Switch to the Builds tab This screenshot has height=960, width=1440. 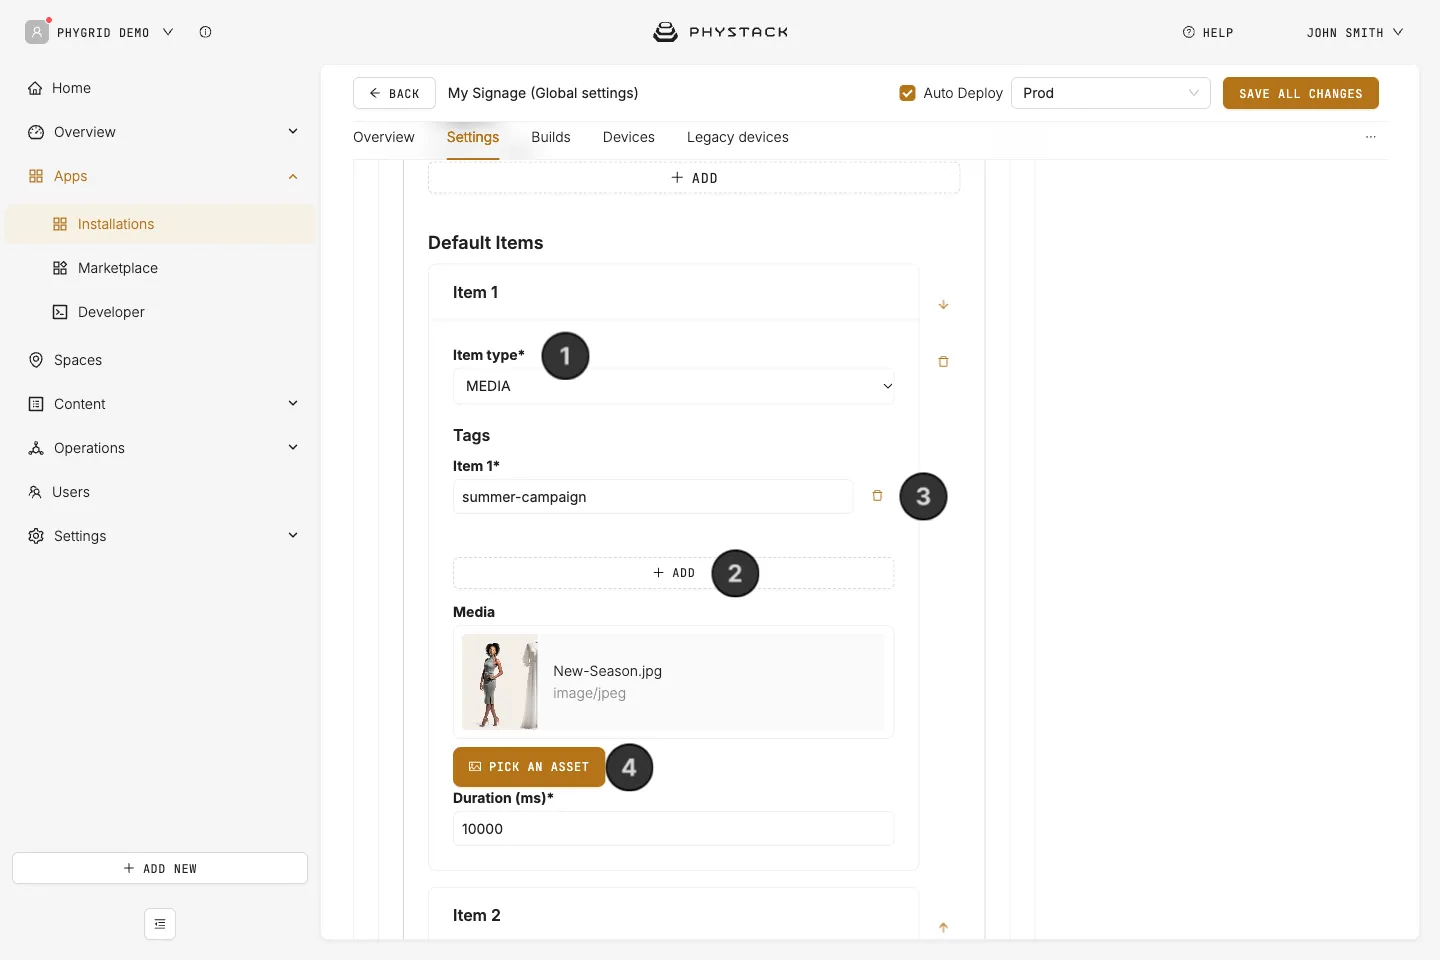(551, 137)
